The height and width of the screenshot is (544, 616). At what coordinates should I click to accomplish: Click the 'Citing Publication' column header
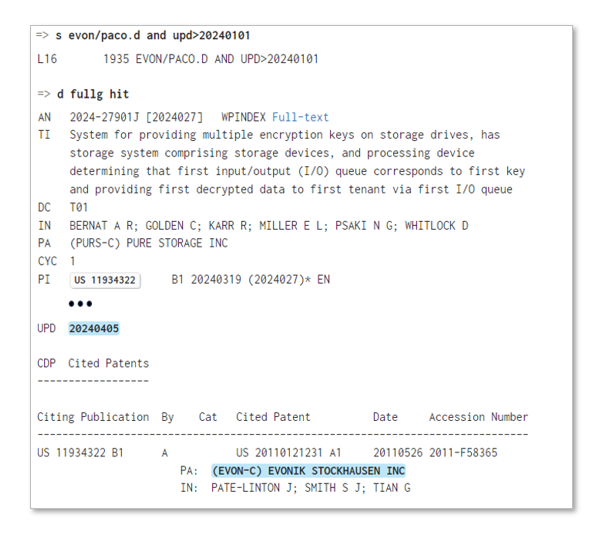(92, 417)
